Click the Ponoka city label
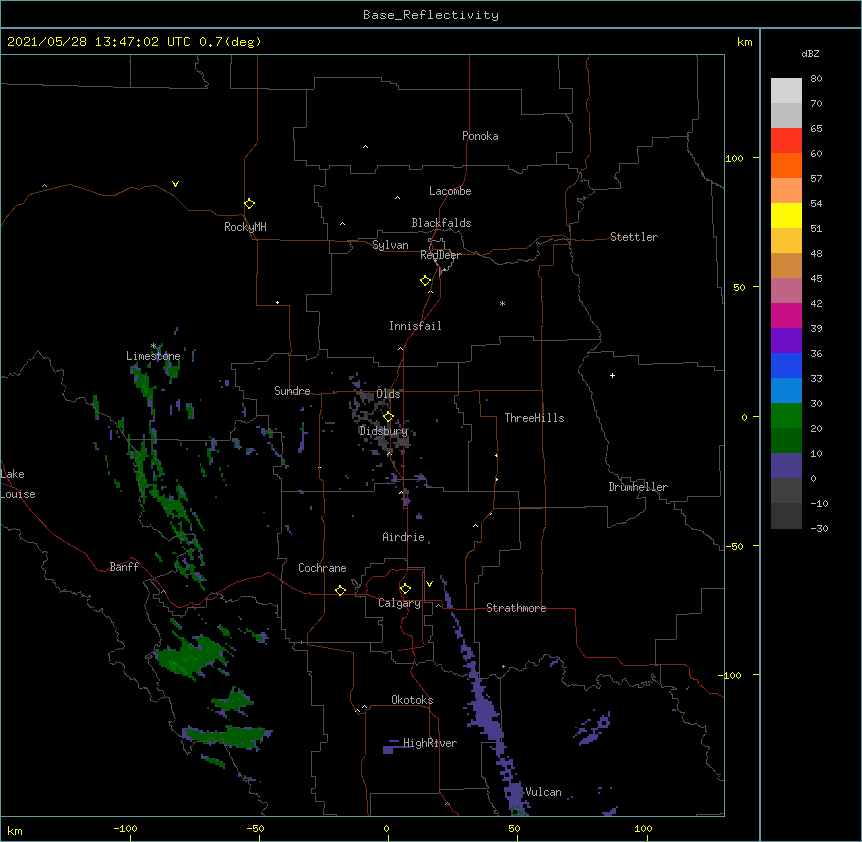 pos(480,136)
